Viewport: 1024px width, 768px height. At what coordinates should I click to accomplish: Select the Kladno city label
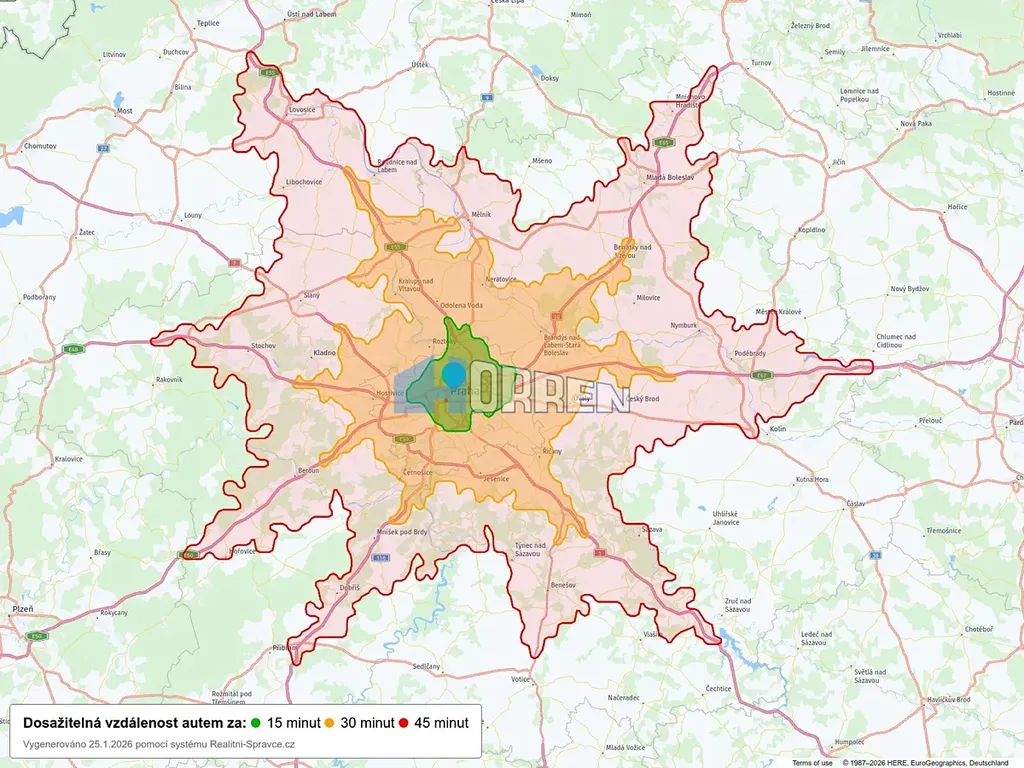click(325, 353)
